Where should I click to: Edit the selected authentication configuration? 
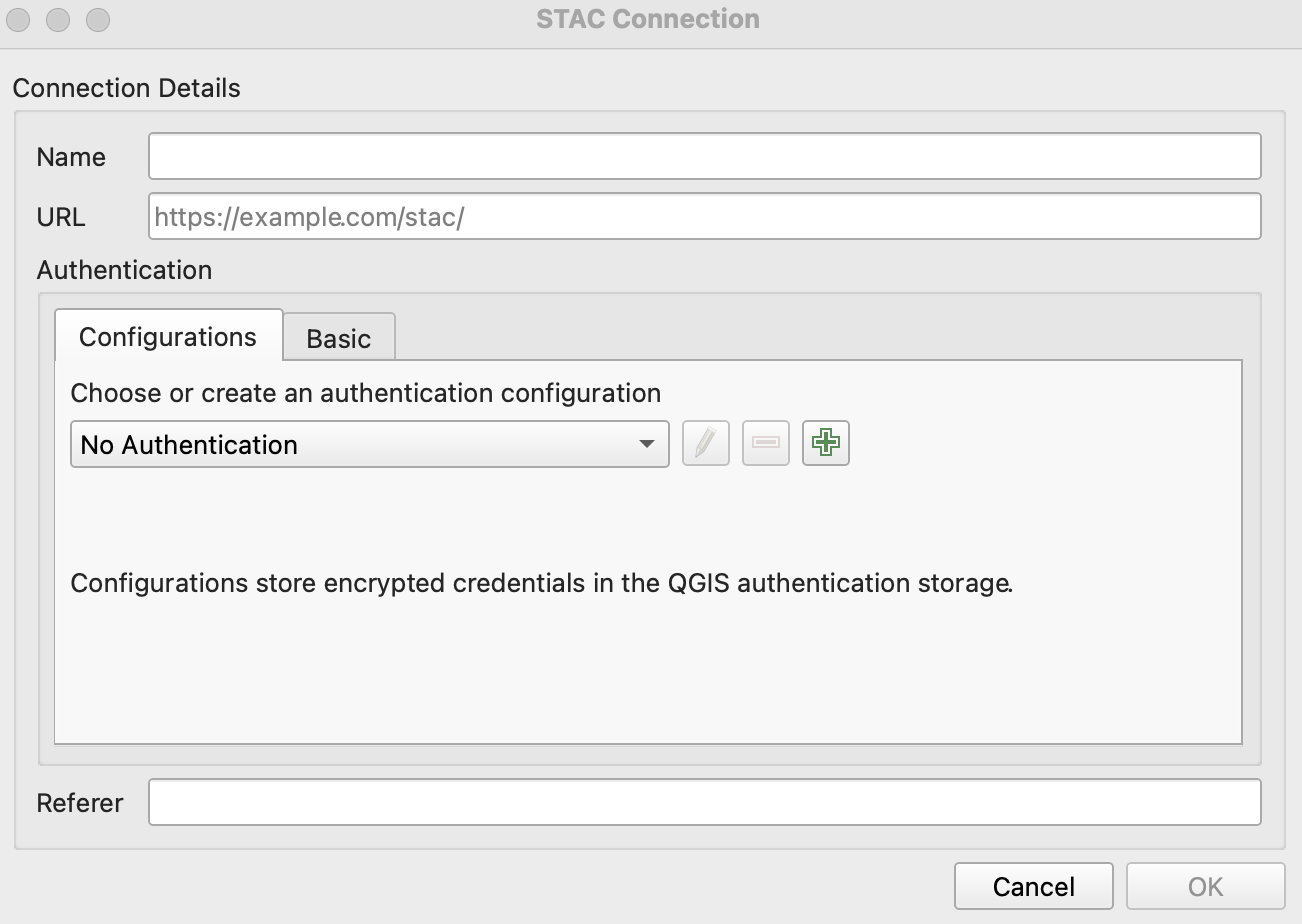coord(706,443)
